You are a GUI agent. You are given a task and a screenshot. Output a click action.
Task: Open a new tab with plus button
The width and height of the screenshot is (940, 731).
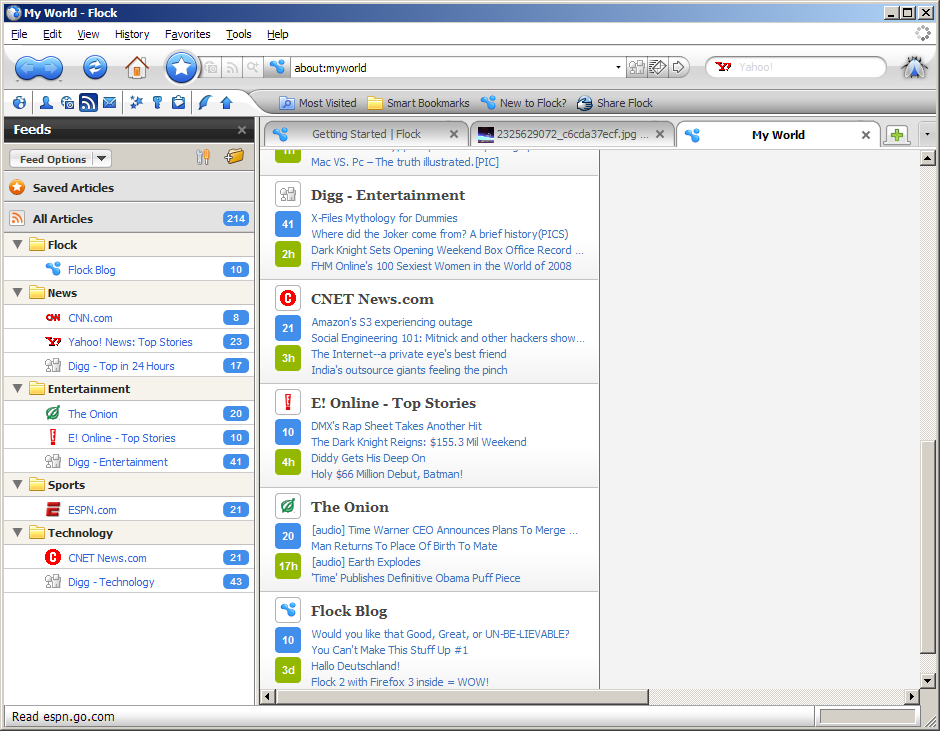897,135
